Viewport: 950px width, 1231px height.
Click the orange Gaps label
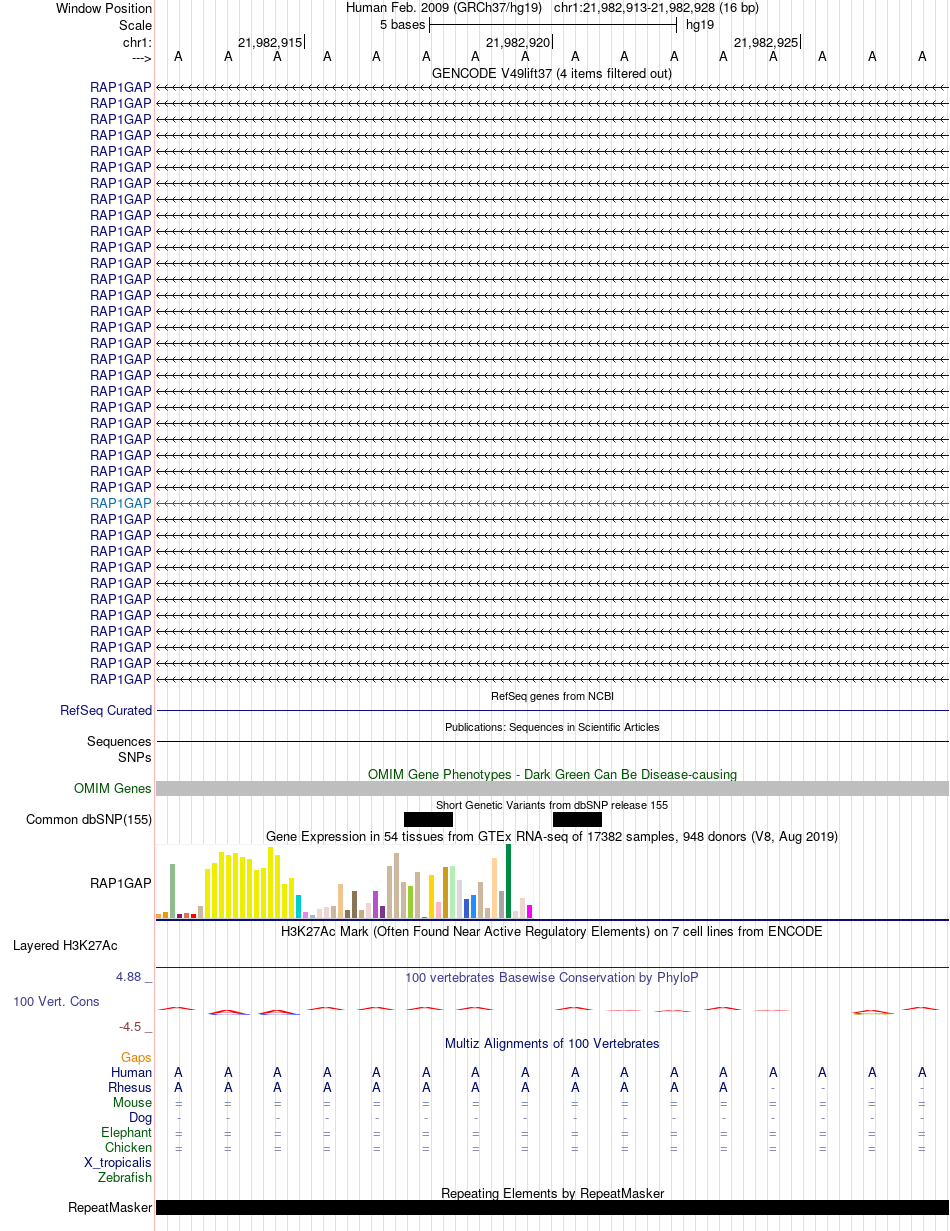pyautogui.click(x=136, y=1057)
